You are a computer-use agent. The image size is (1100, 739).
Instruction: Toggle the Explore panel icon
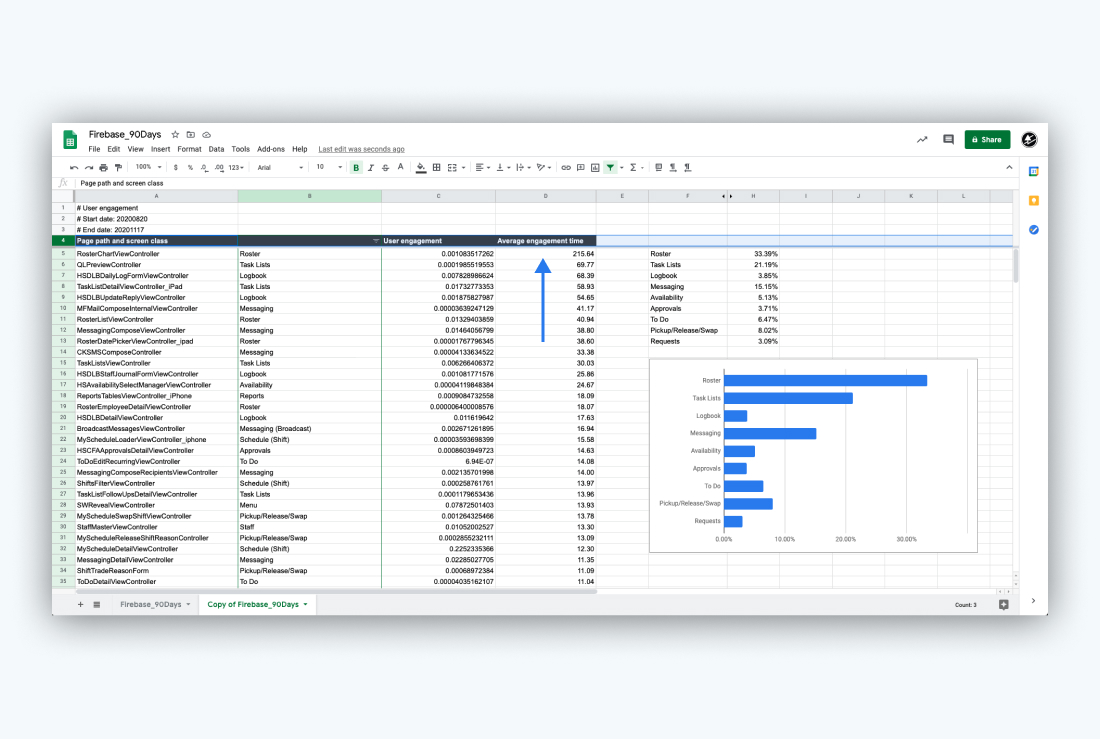coord(1004,604)
